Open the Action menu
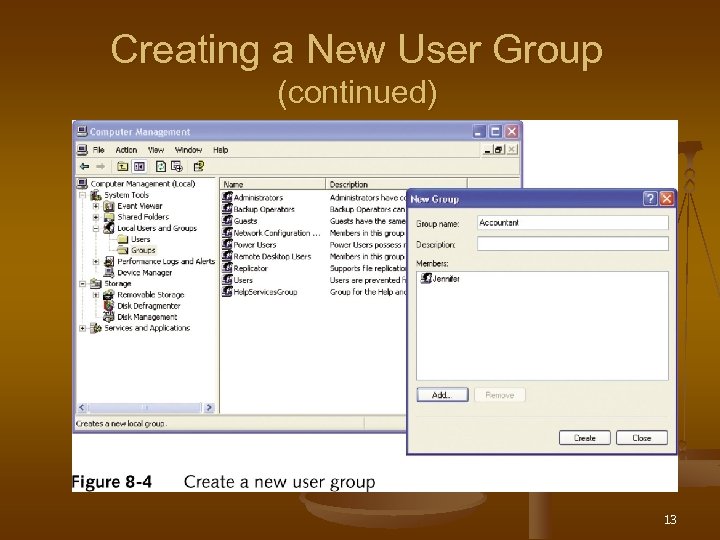 pos(126,150)
